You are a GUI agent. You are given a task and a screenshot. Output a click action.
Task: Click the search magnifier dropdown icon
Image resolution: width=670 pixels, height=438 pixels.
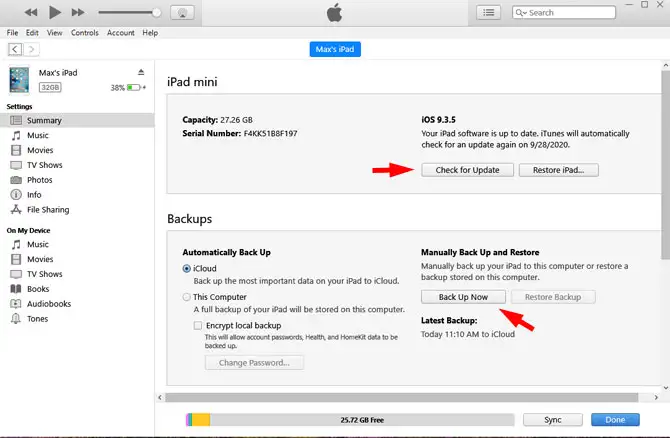(x=520, y=12)
